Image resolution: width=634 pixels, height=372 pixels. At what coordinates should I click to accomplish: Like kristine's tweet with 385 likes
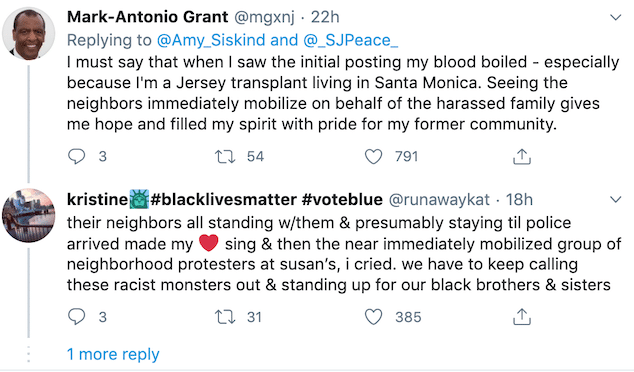[373, 317]
